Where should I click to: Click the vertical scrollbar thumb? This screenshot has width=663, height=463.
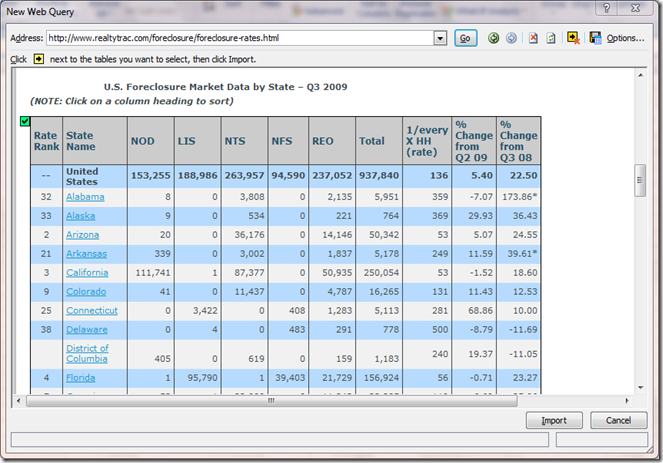(x=640, y=181)
